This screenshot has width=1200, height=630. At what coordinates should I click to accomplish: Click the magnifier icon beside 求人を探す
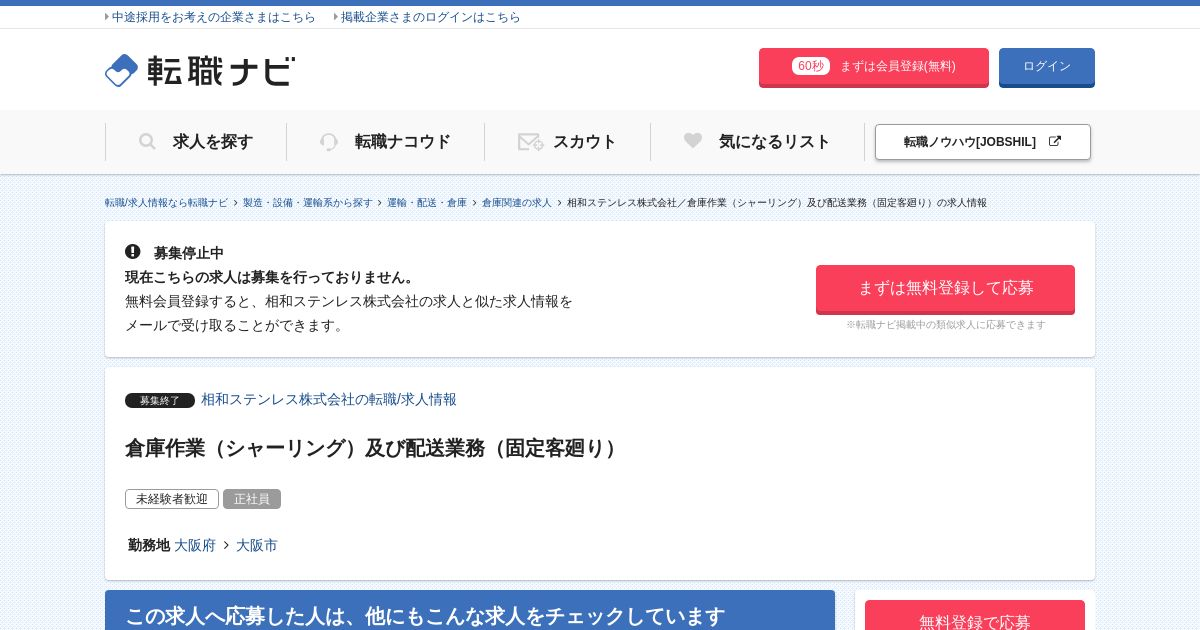147,142
